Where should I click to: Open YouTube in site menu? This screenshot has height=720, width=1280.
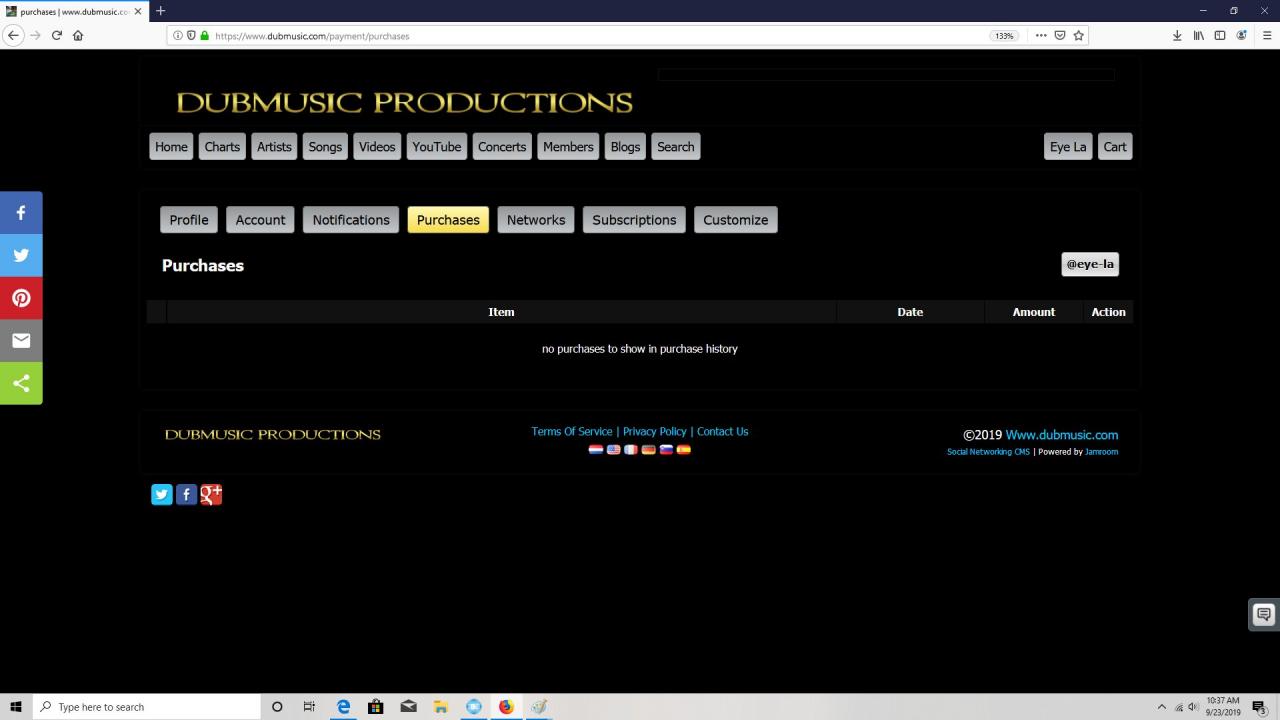tap(437, 147)
